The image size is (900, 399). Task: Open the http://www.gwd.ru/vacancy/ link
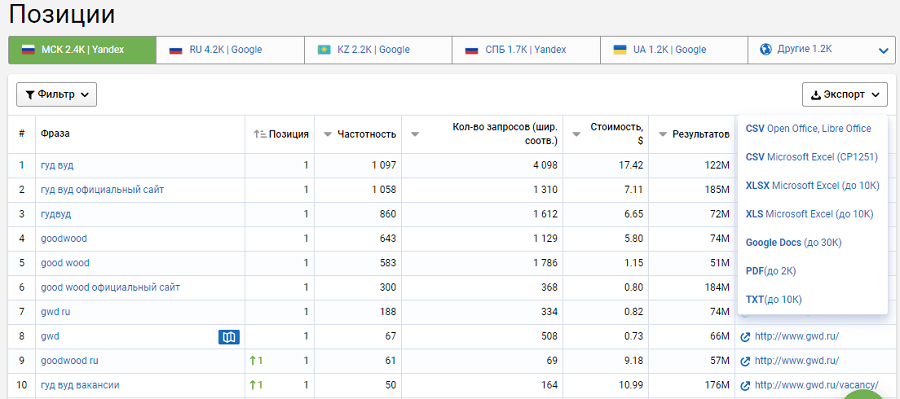[816, 385]
